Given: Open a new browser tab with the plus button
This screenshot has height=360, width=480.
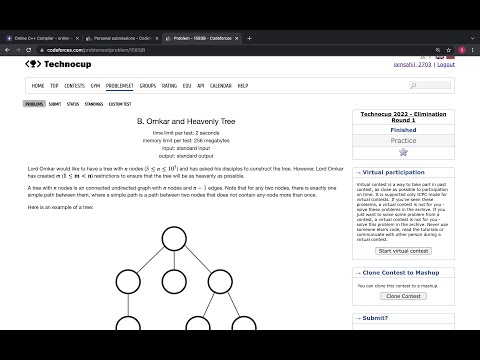Looking at the screenshot, I should (x=249, y=38).
